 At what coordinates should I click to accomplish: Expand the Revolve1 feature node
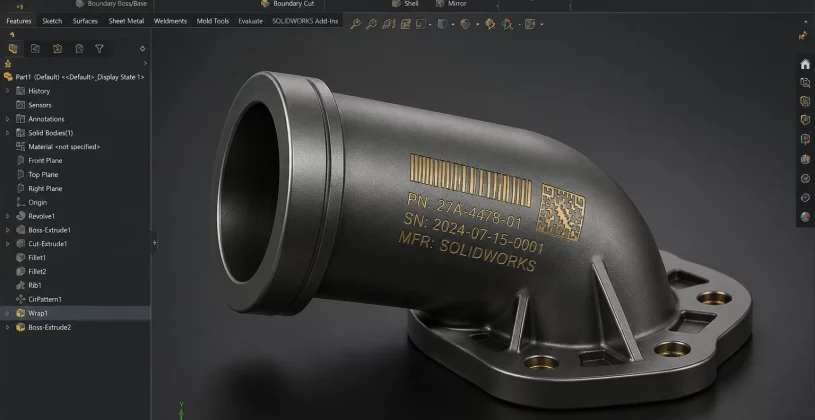[x=7, y=216]
